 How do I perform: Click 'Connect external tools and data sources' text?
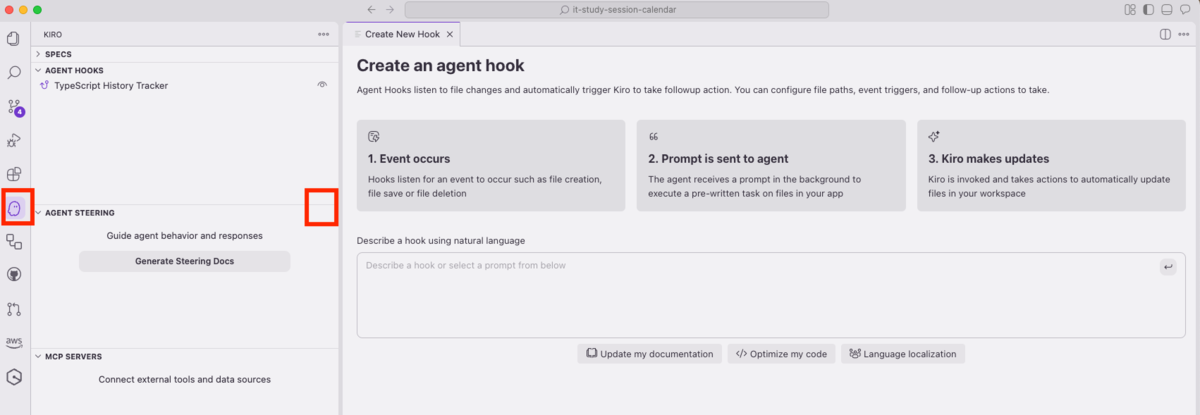184,379
